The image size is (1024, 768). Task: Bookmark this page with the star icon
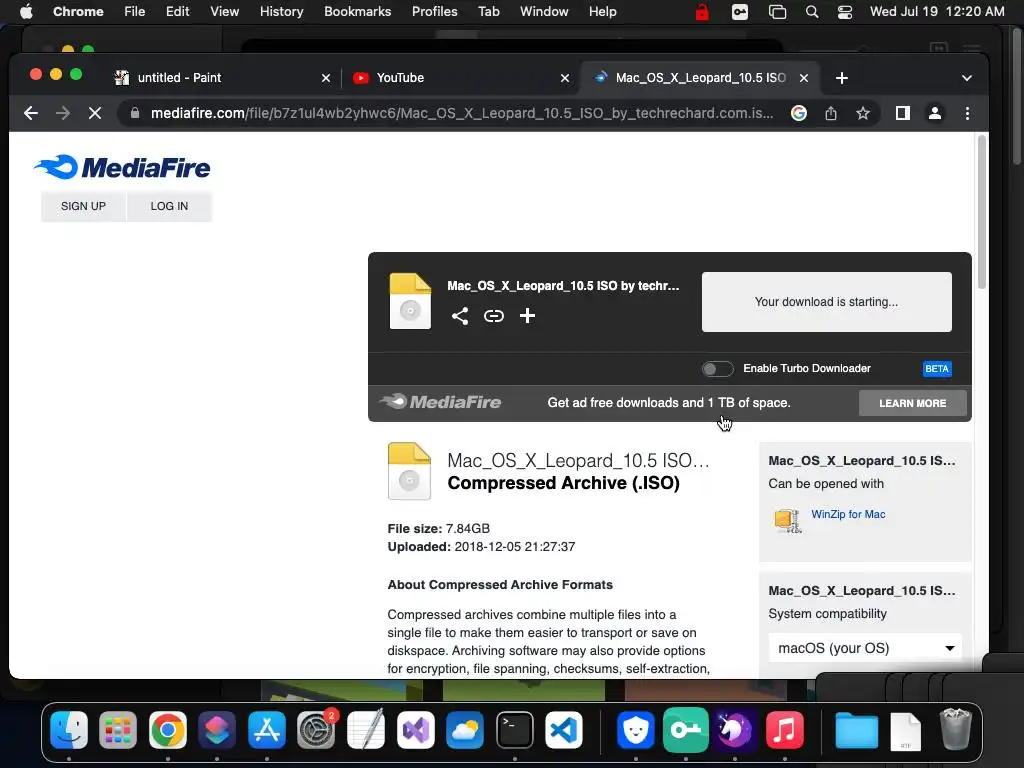pos(863,113)
